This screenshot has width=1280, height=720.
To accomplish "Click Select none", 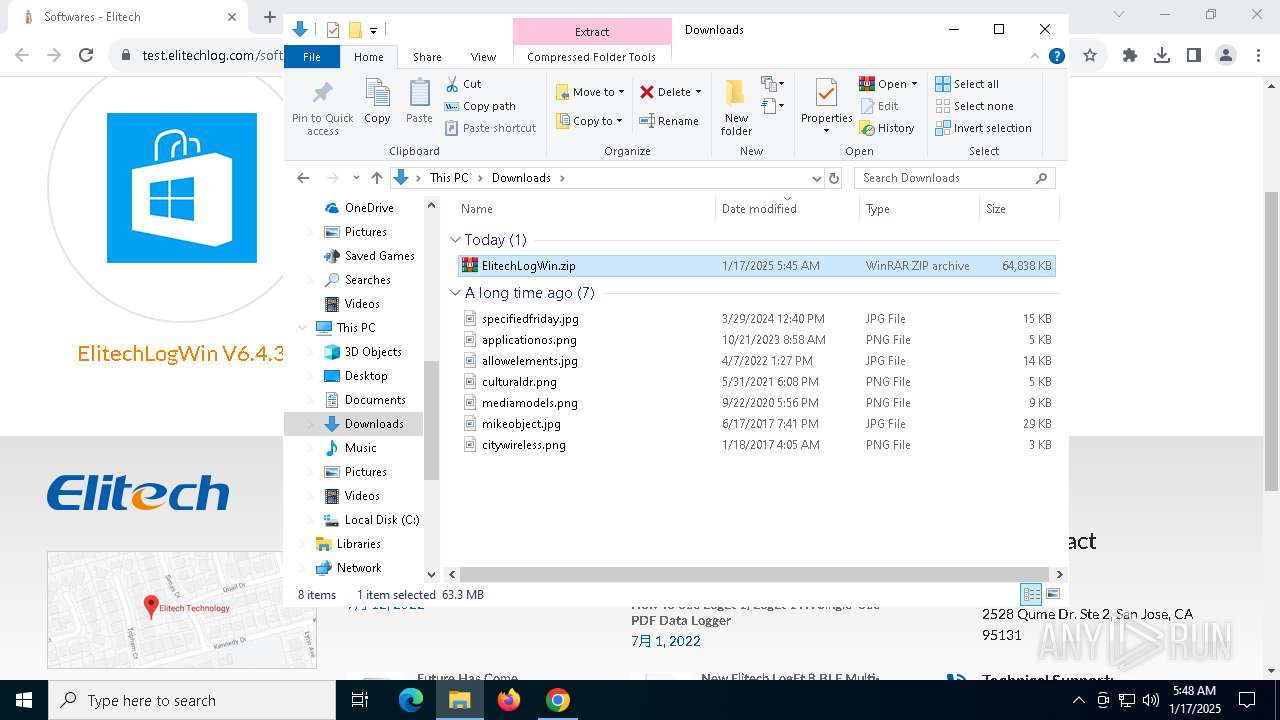I will 974,106.
